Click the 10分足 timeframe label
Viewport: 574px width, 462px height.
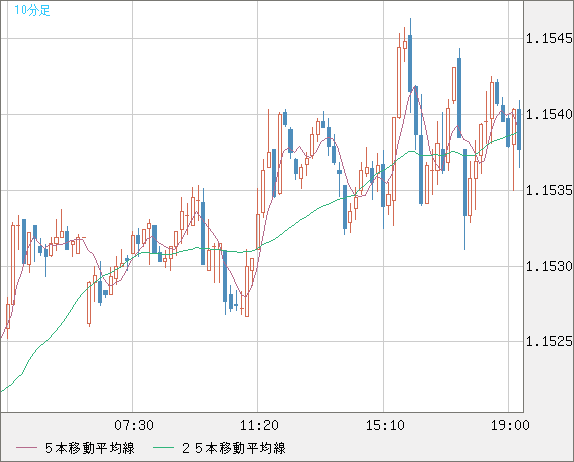(x=32, y=10)
